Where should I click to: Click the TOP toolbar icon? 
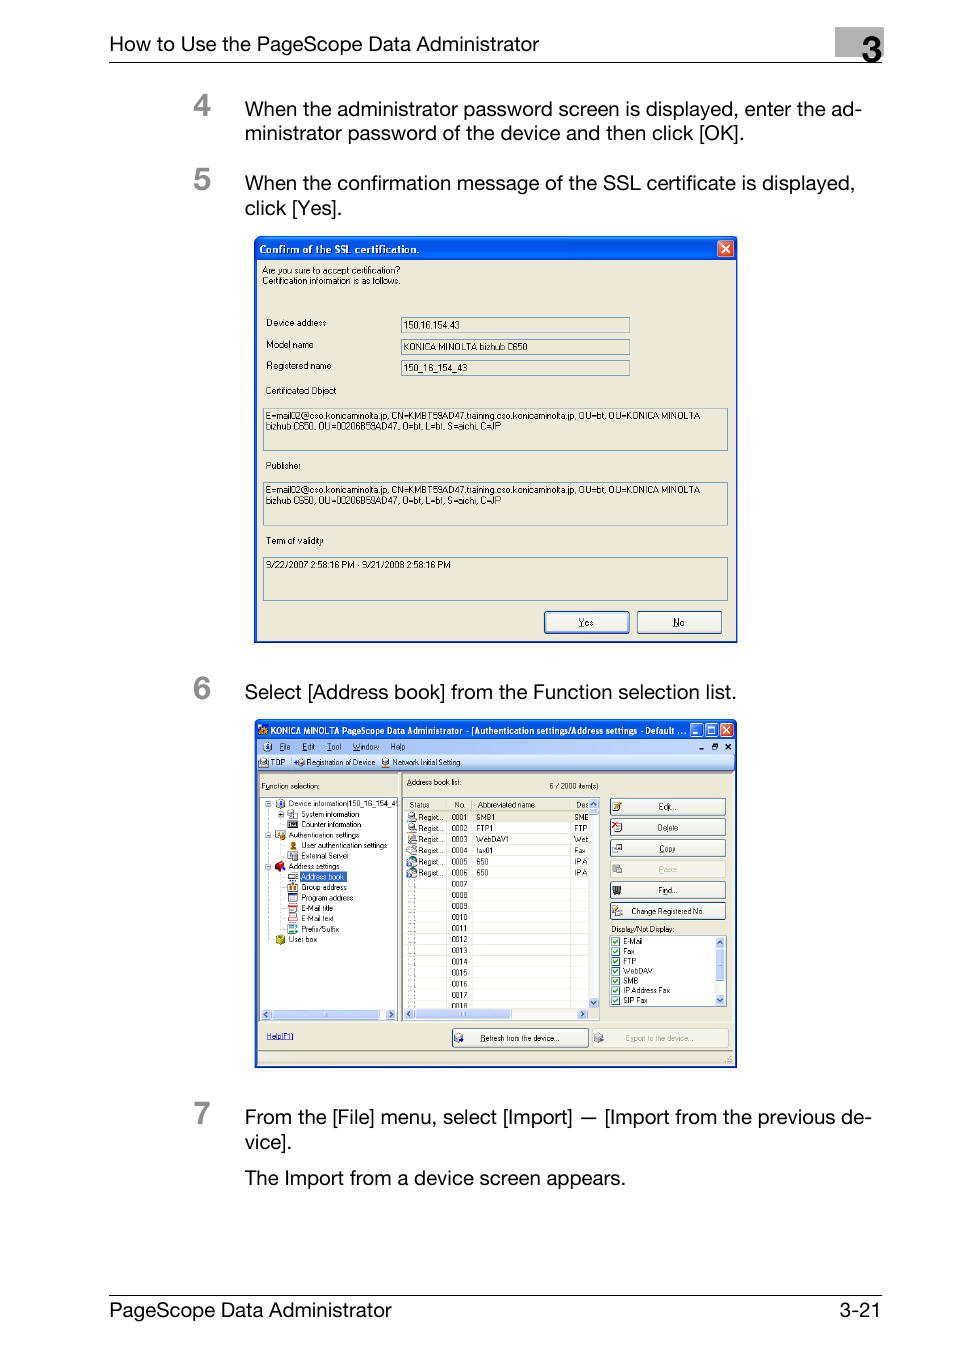tap(265, 763)
